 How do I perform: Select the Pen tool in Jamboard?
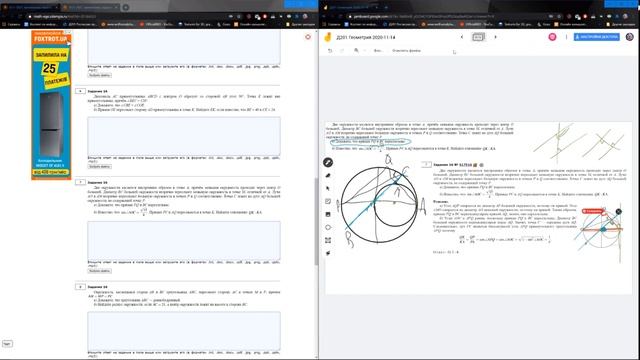tap(328, 162)
